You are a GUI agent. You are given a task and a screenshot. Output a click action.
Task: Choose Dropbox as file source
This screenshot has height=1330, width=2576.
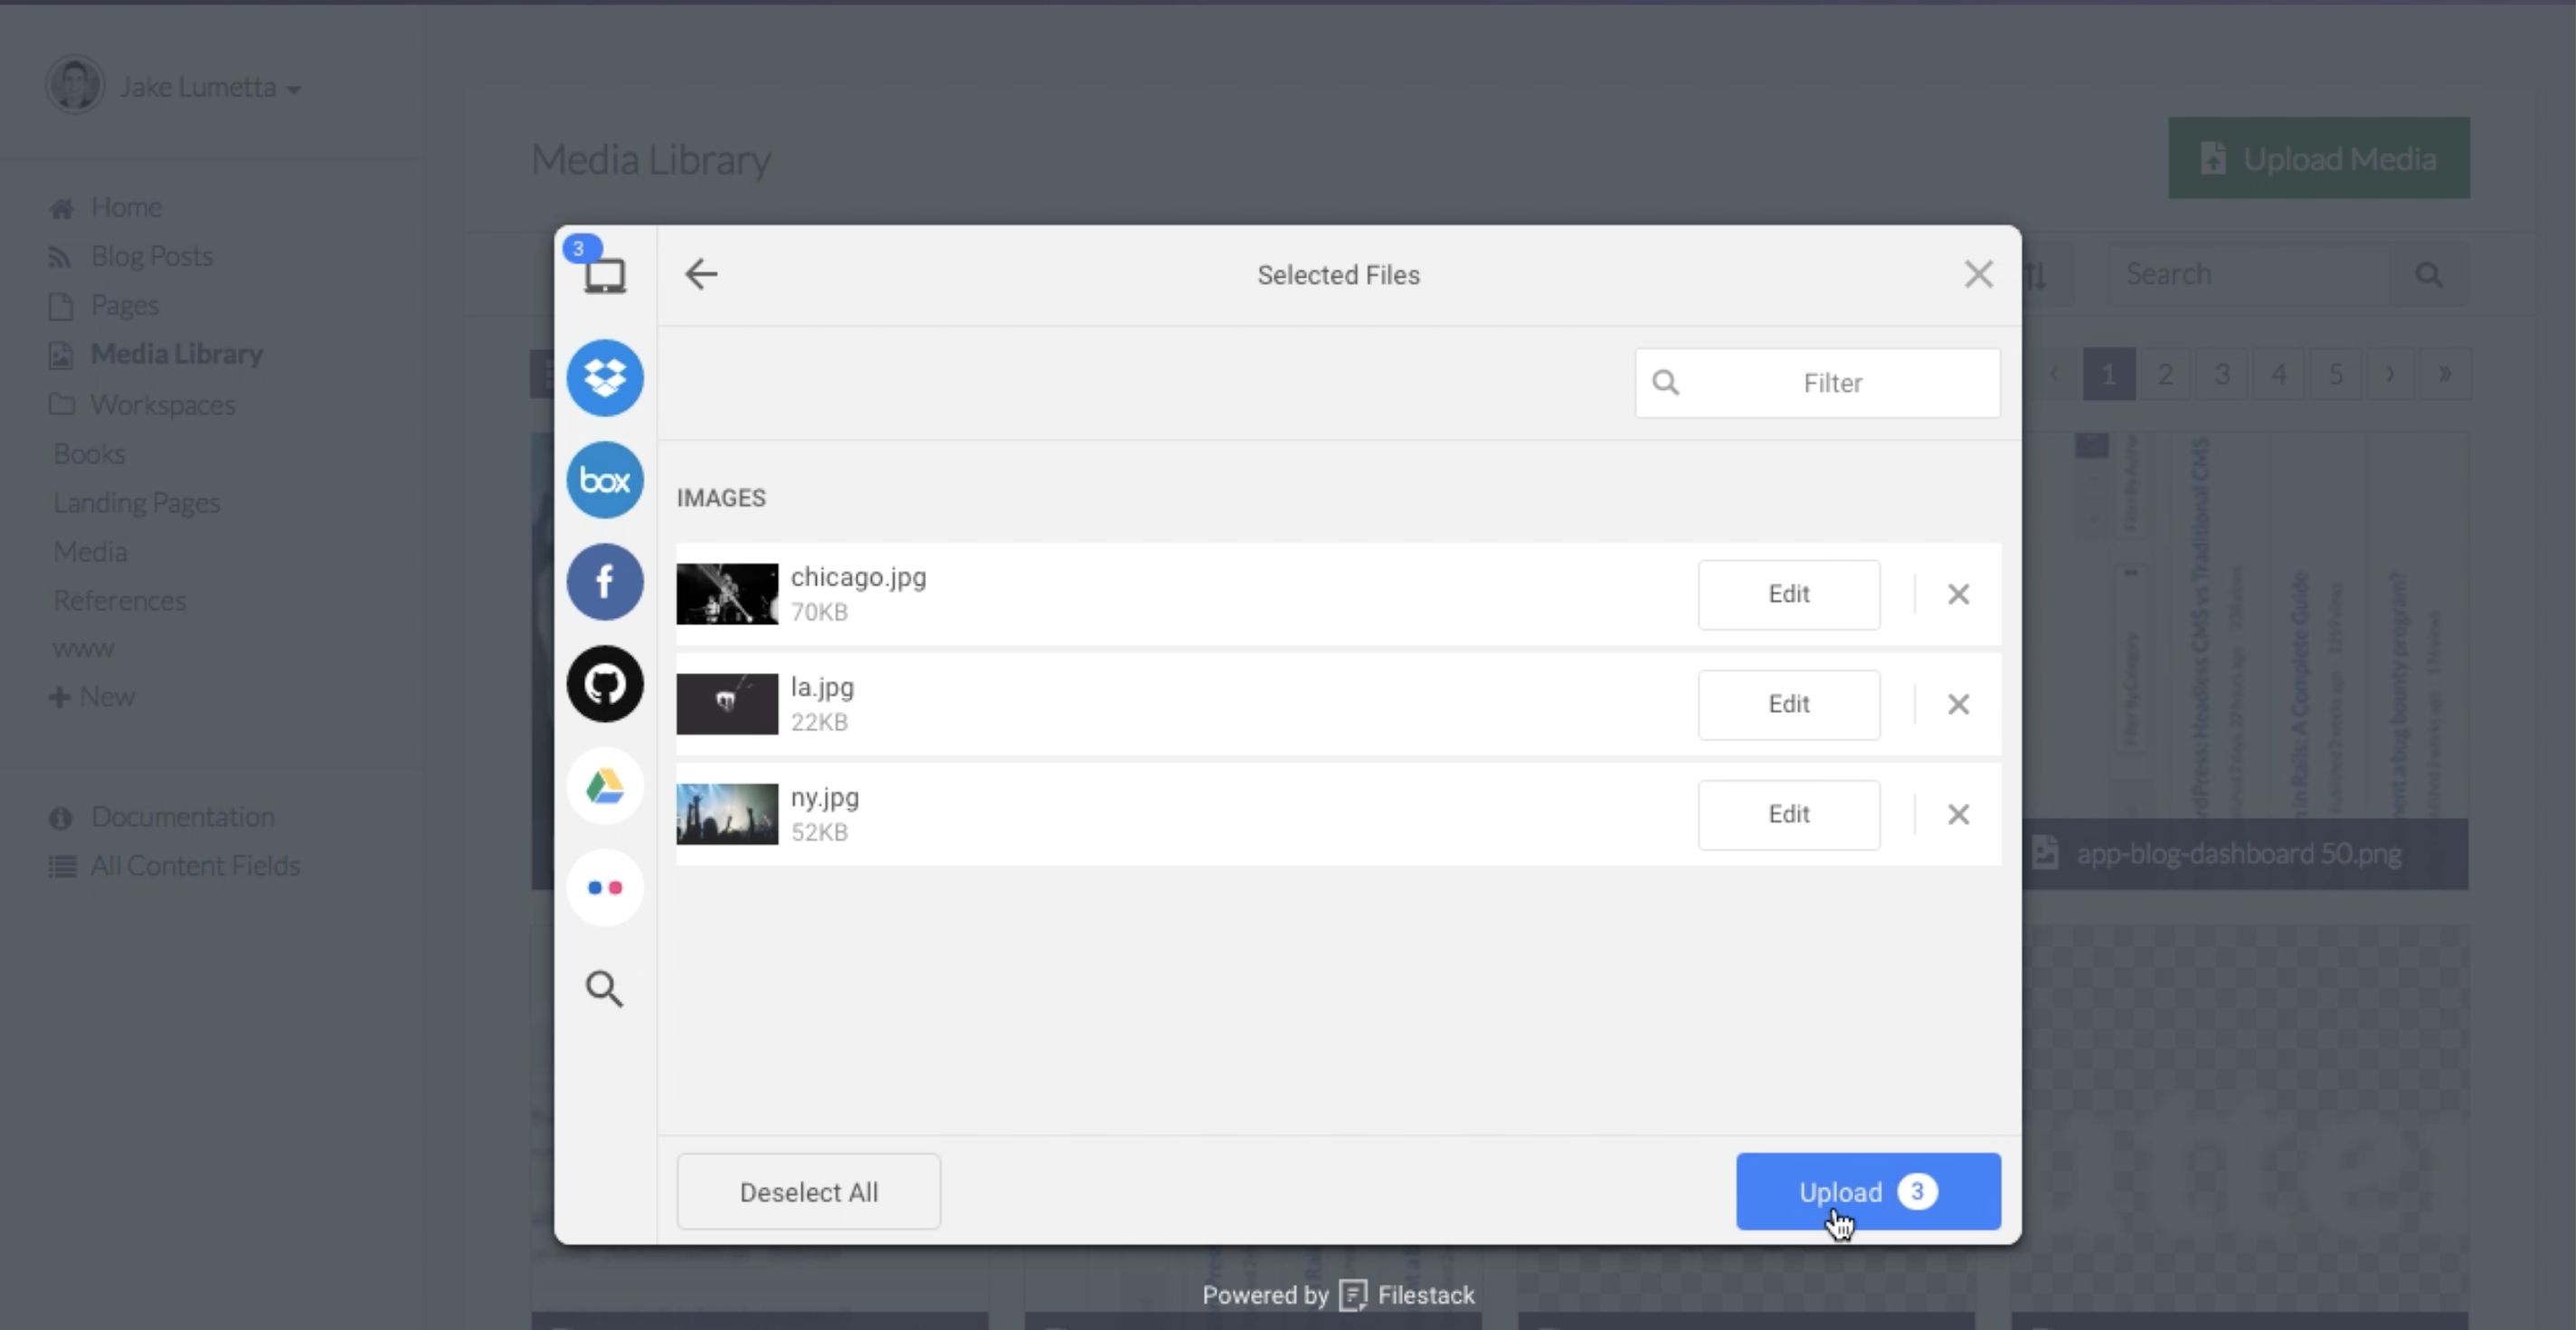click(x=605, y=378)
